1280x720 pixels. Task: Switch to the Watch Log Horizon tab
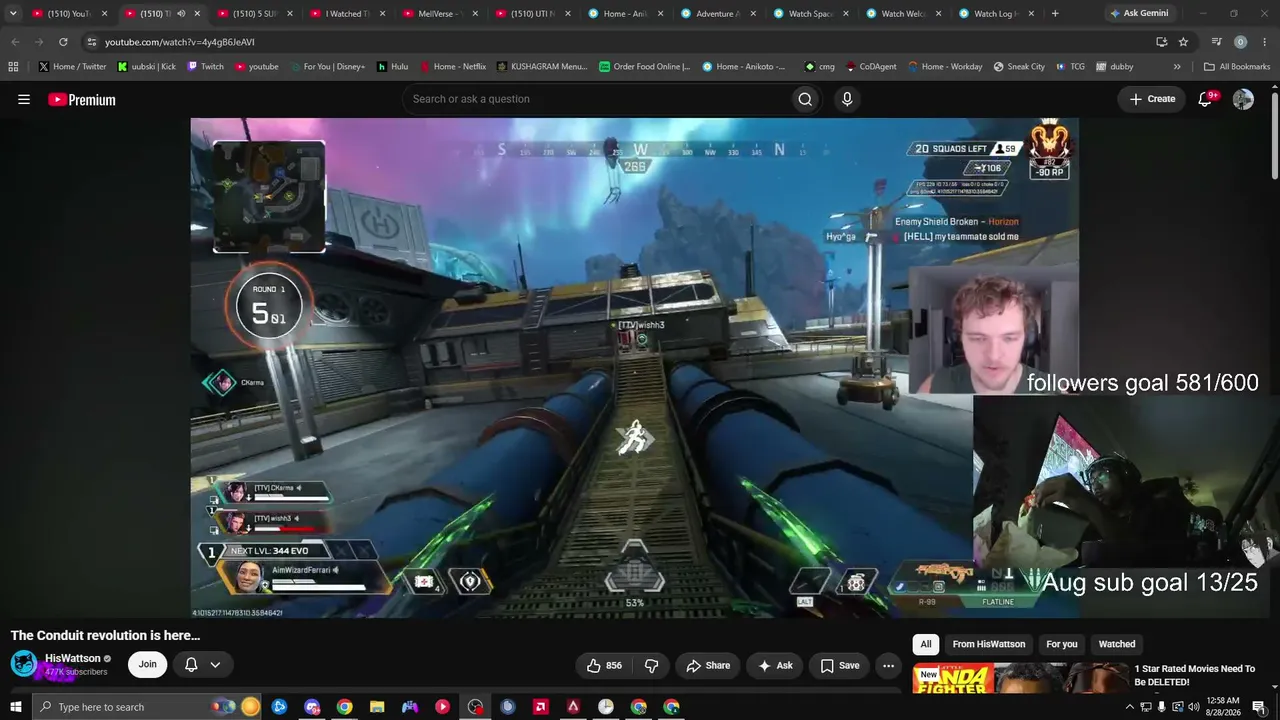click(996, 14)
